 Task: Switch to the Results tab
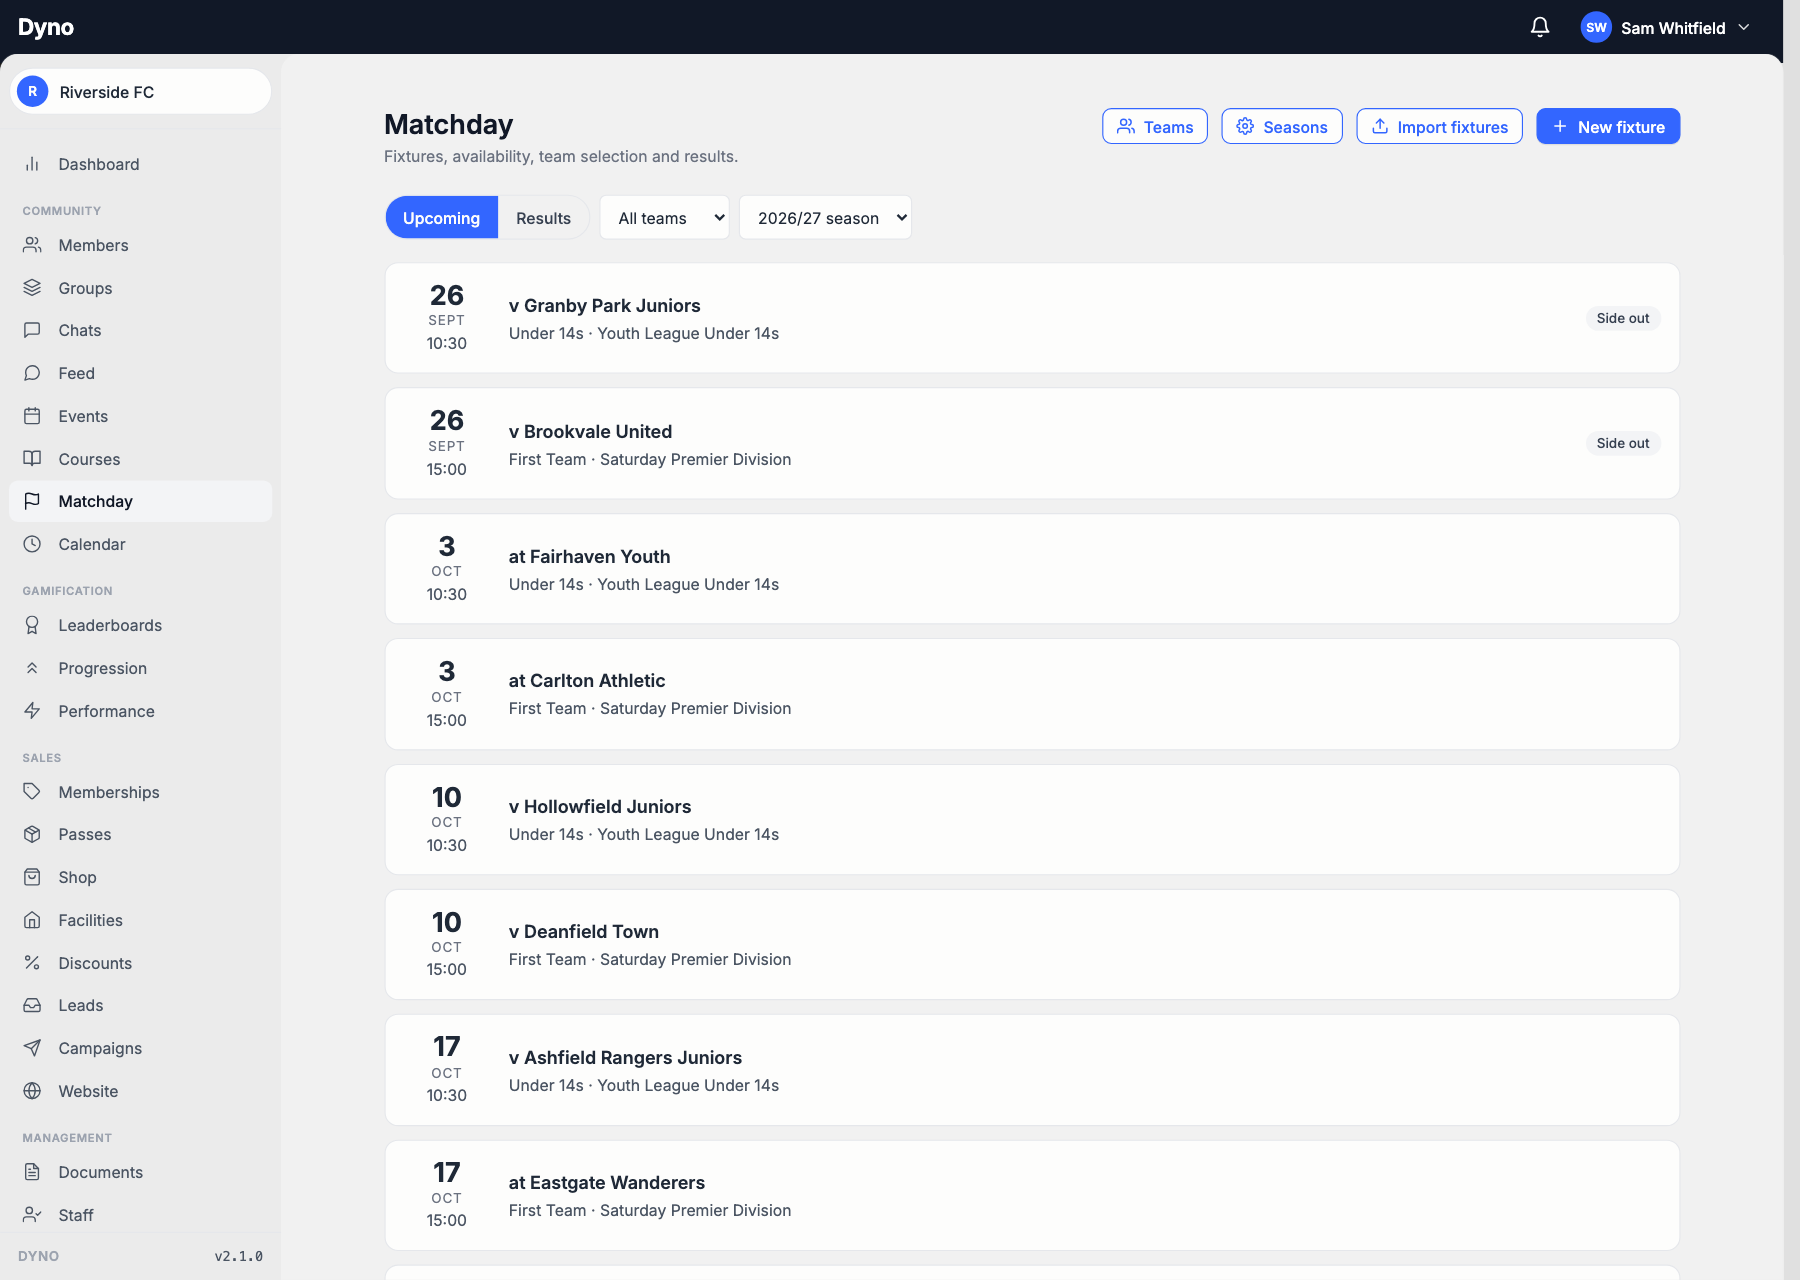[543, 218]
